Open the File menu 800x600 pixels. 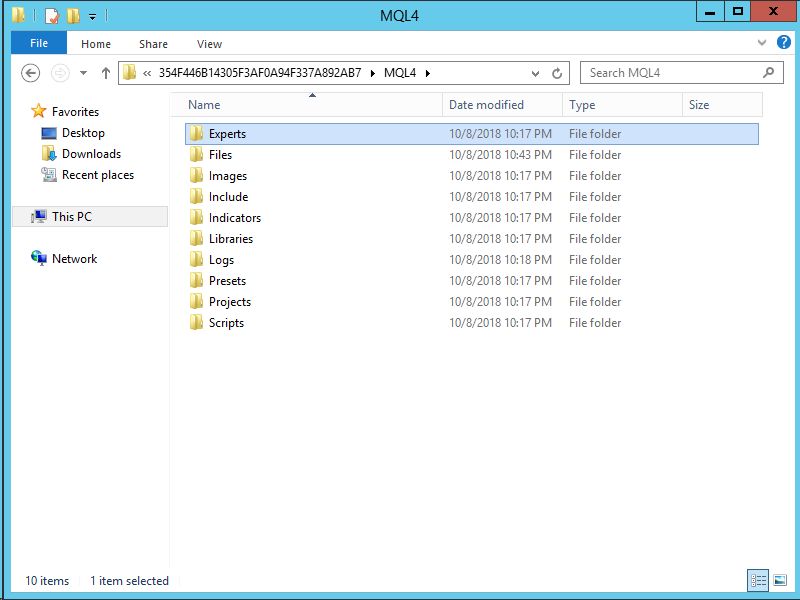tap(39, 43)
